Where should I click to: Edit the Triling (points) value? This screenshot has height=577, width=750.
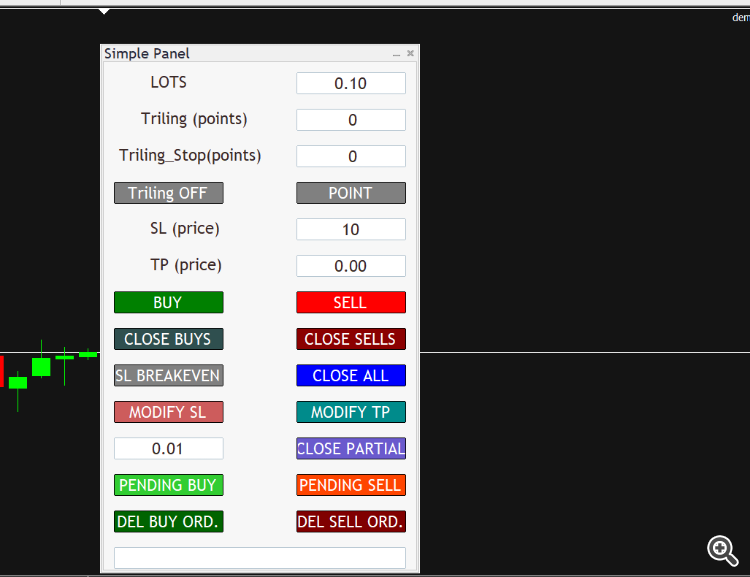[x=351, y=120]
